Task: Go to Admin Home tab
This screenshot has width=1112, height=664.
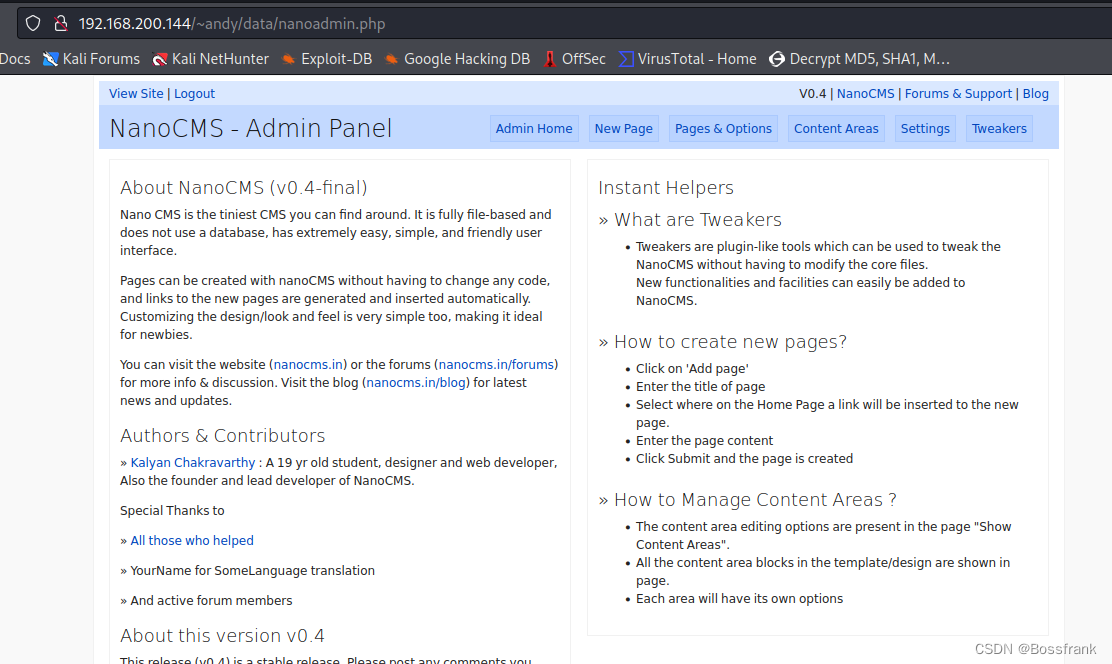Action: tap(534, 128)
